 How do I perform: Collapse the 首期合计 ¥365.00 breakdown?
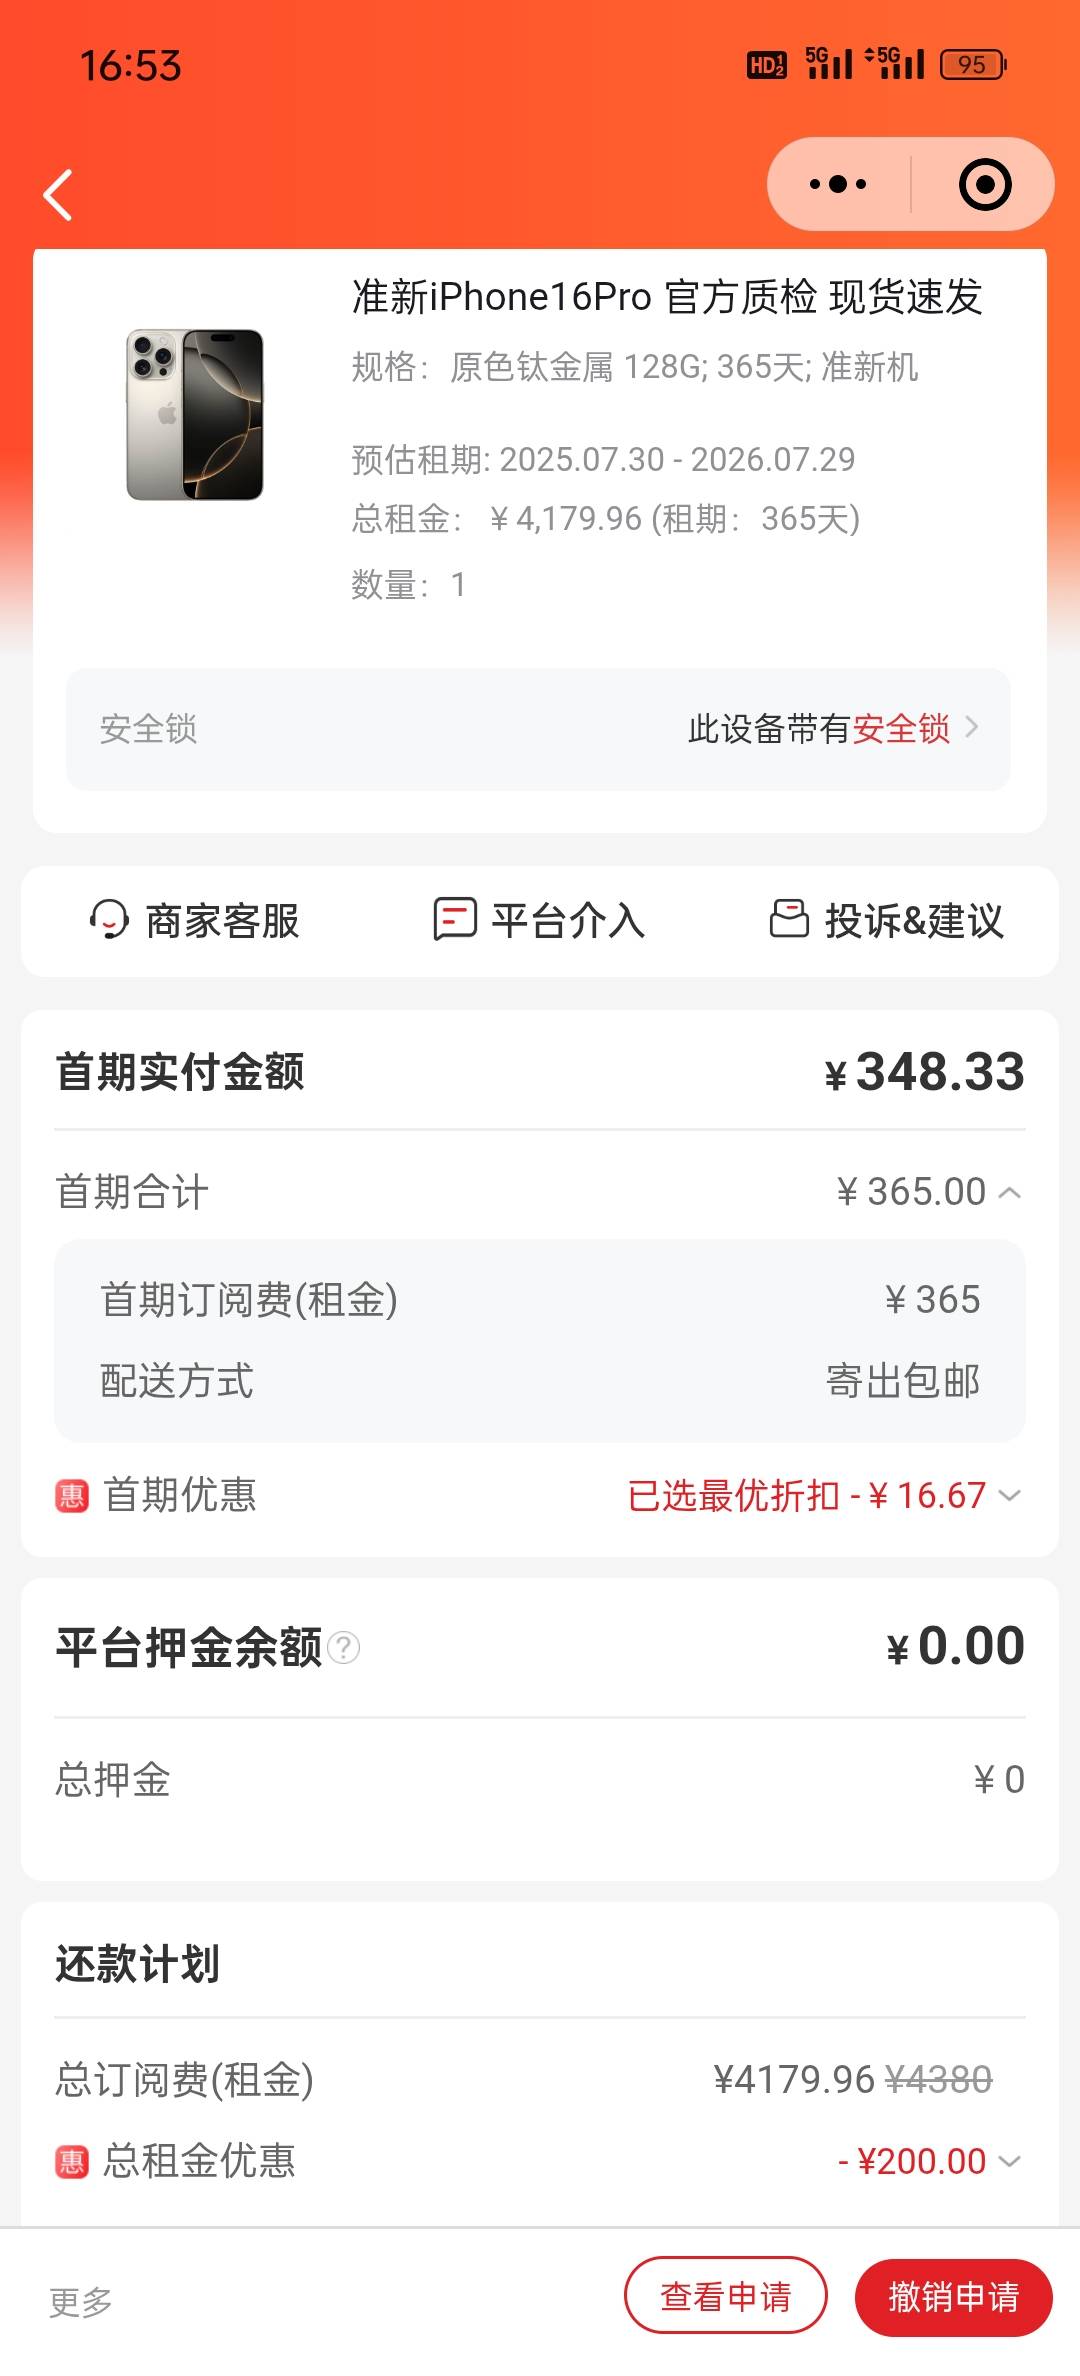click(x=1010, y=1192)
